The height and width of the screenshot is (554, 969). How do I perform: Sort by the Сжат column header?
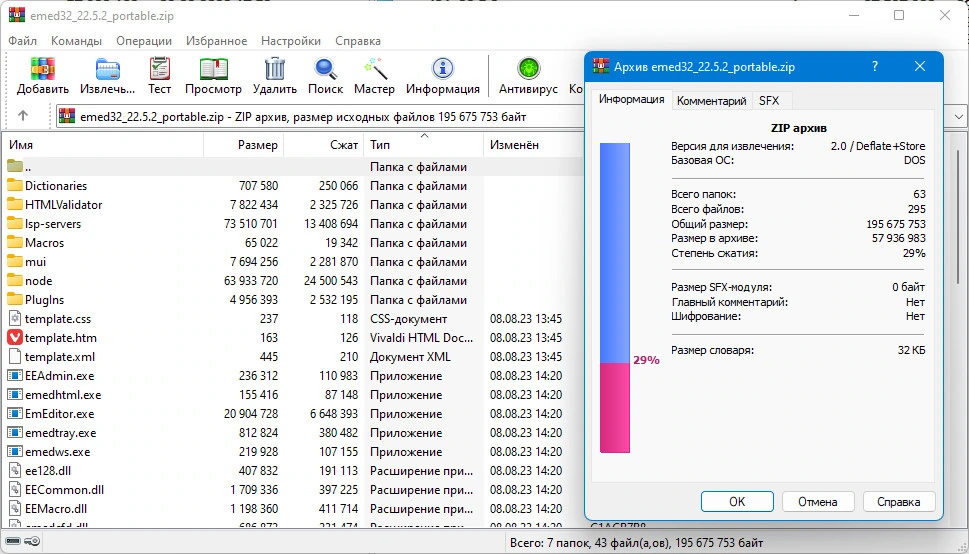point(323,145)
